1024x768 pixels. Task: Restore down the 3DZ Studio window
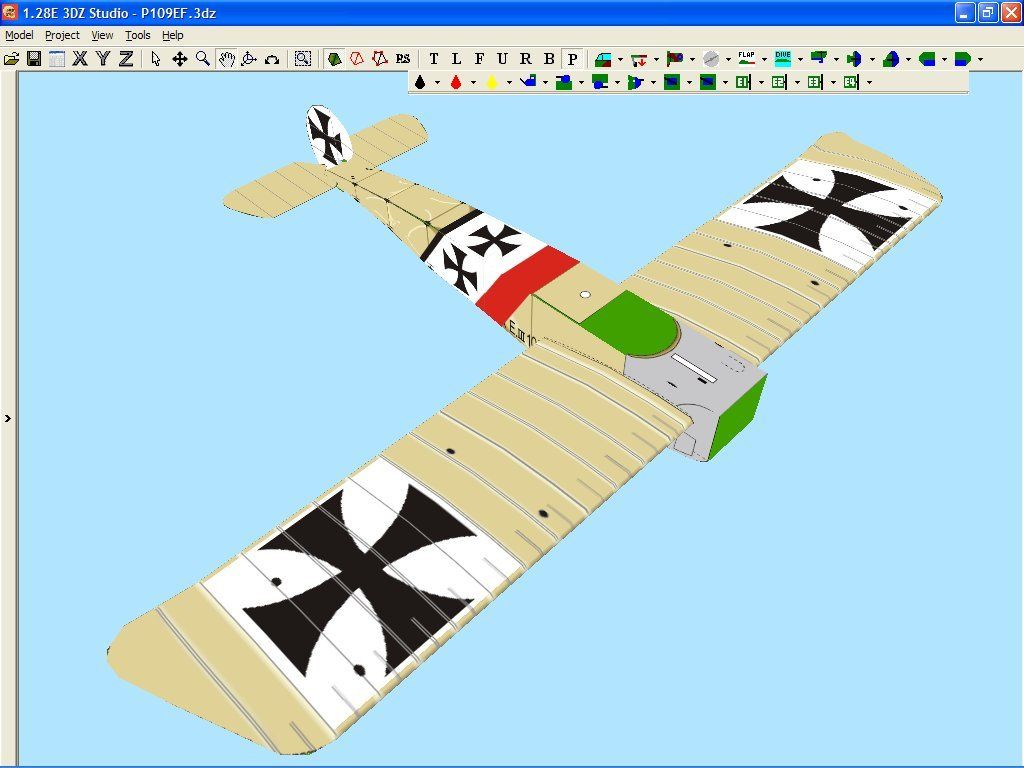(988, 12)
